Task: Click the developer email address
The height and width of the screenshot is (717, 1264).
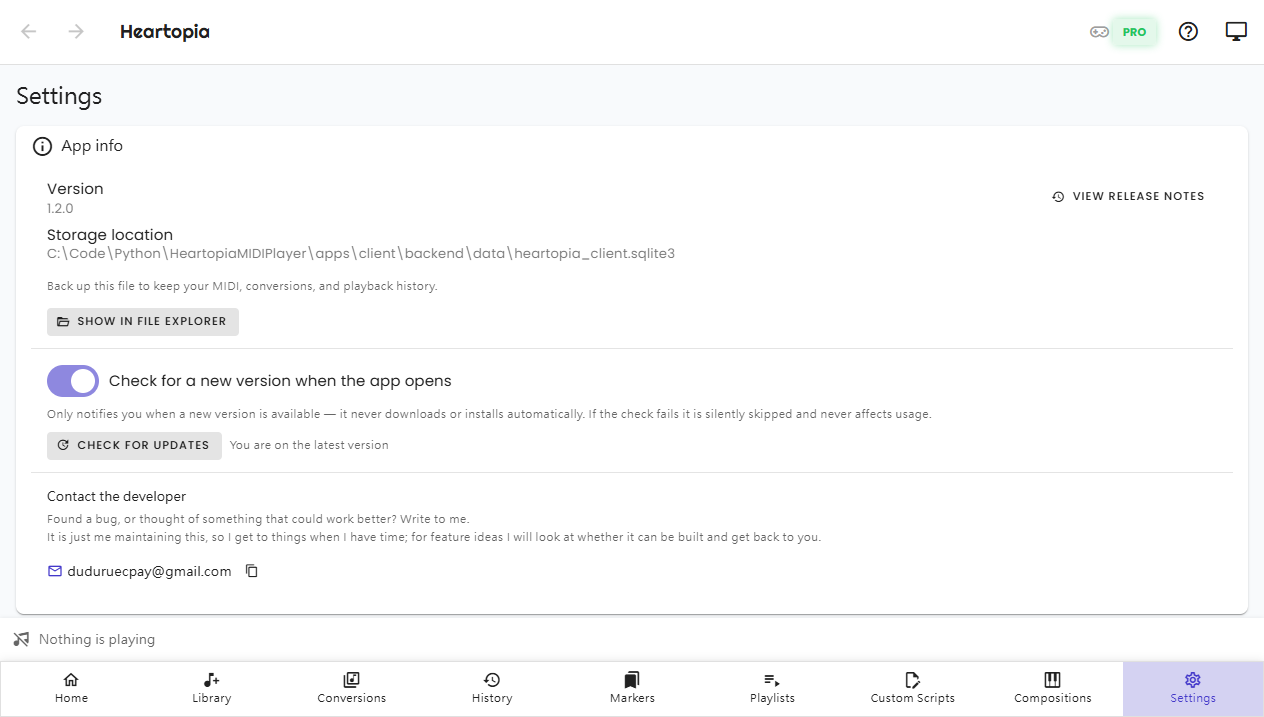Action: tap(149, 572)
